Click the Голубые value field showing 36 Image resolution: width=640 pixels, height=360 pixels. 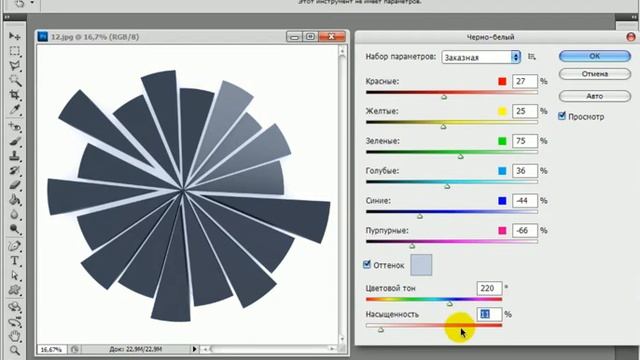tap(525, 171)
